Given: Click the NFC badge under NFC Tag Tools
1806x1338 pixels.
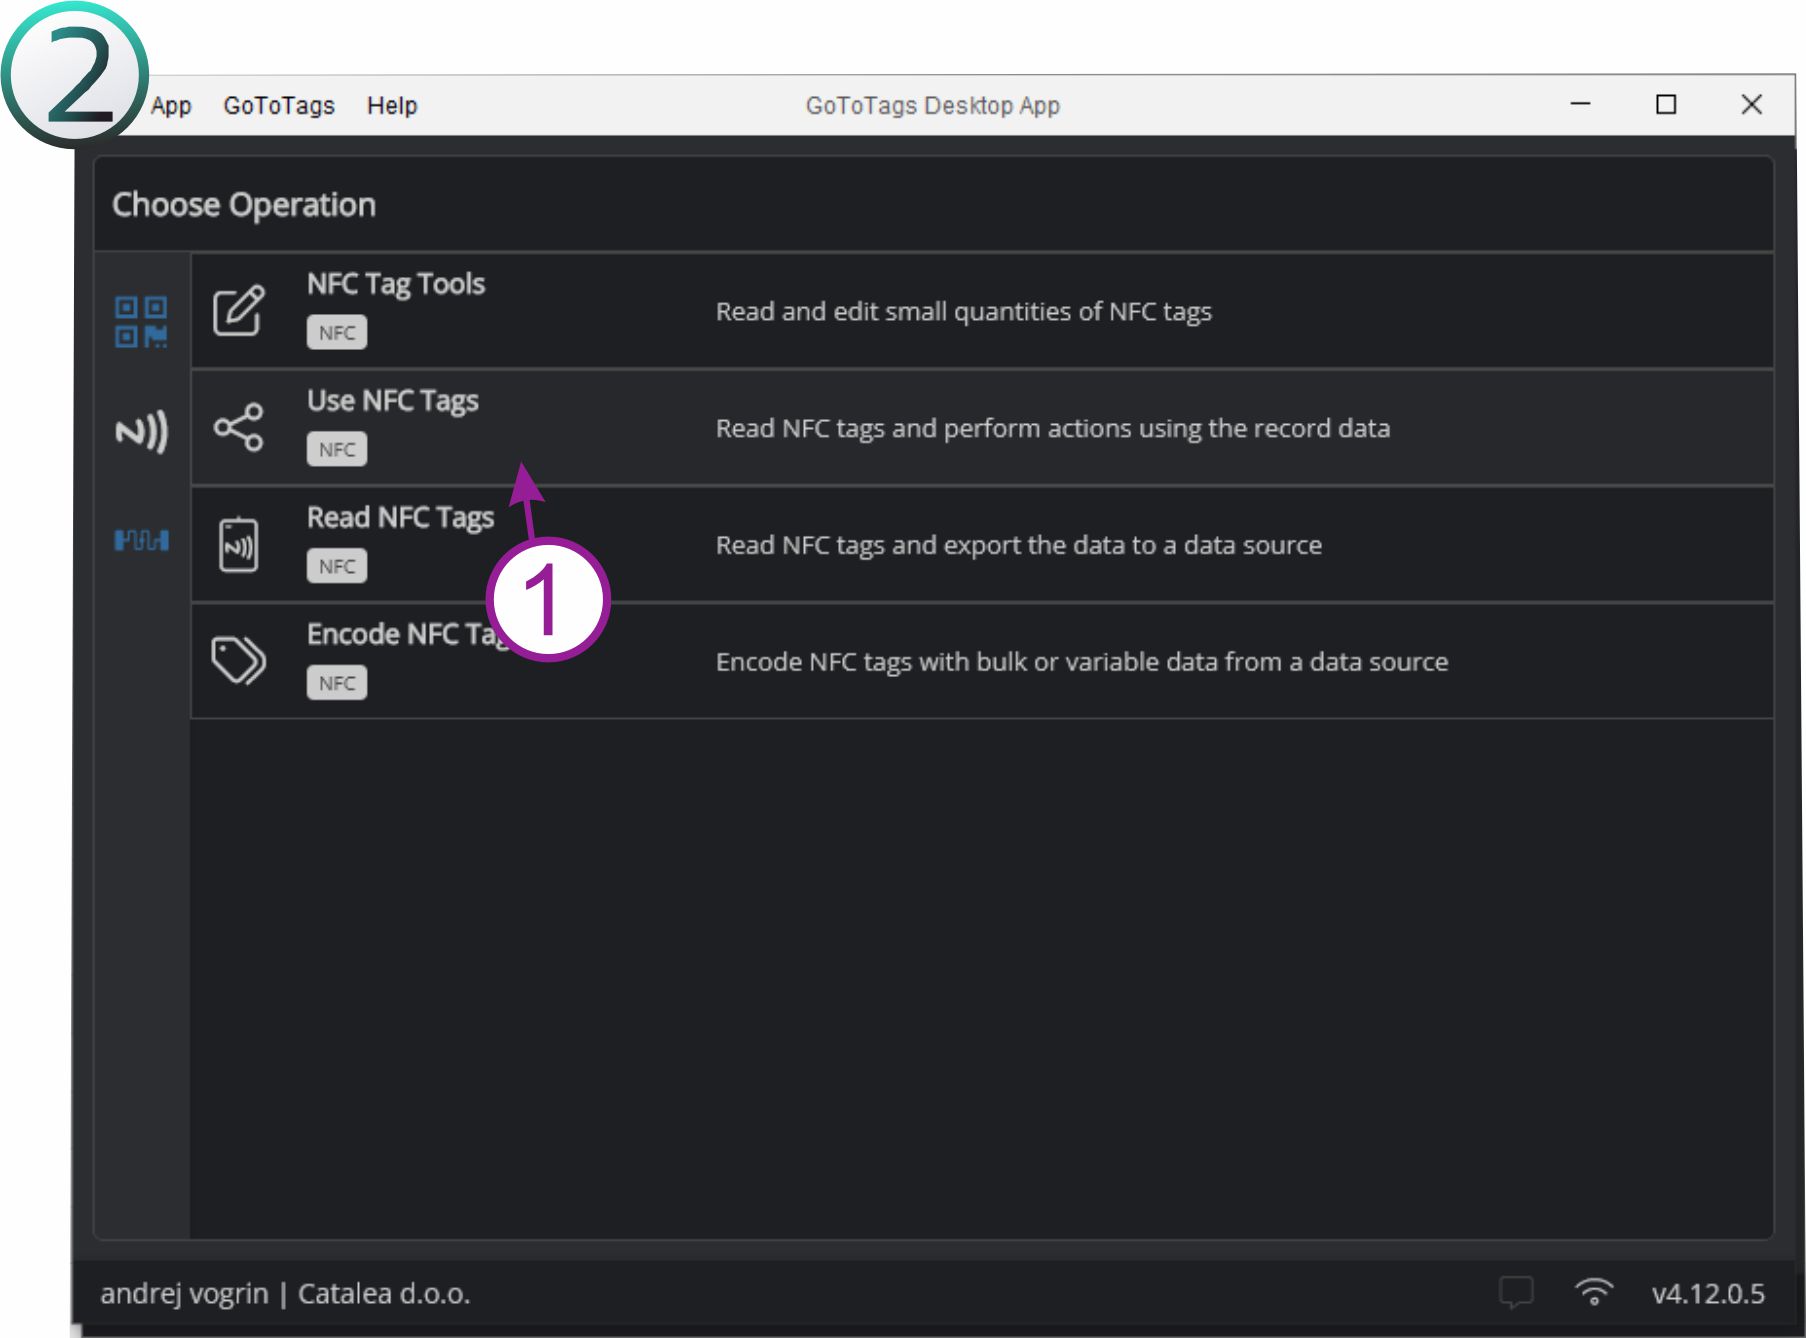Looking at the screenshot, I should click(x=337, y=333).
